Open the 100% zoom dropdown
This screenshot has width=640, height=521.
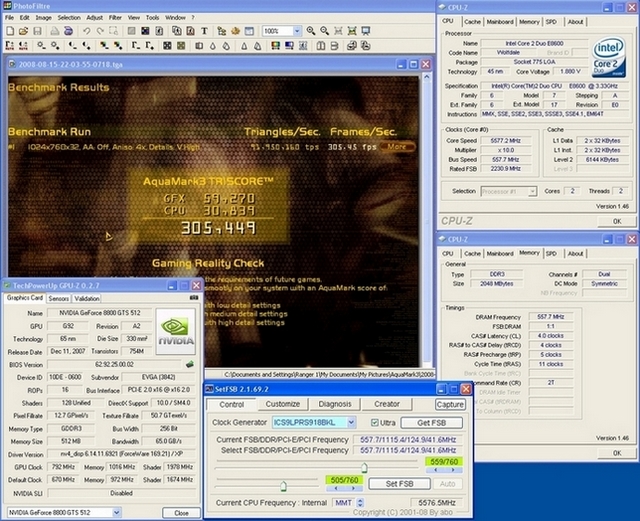click(x=297, y=31)
